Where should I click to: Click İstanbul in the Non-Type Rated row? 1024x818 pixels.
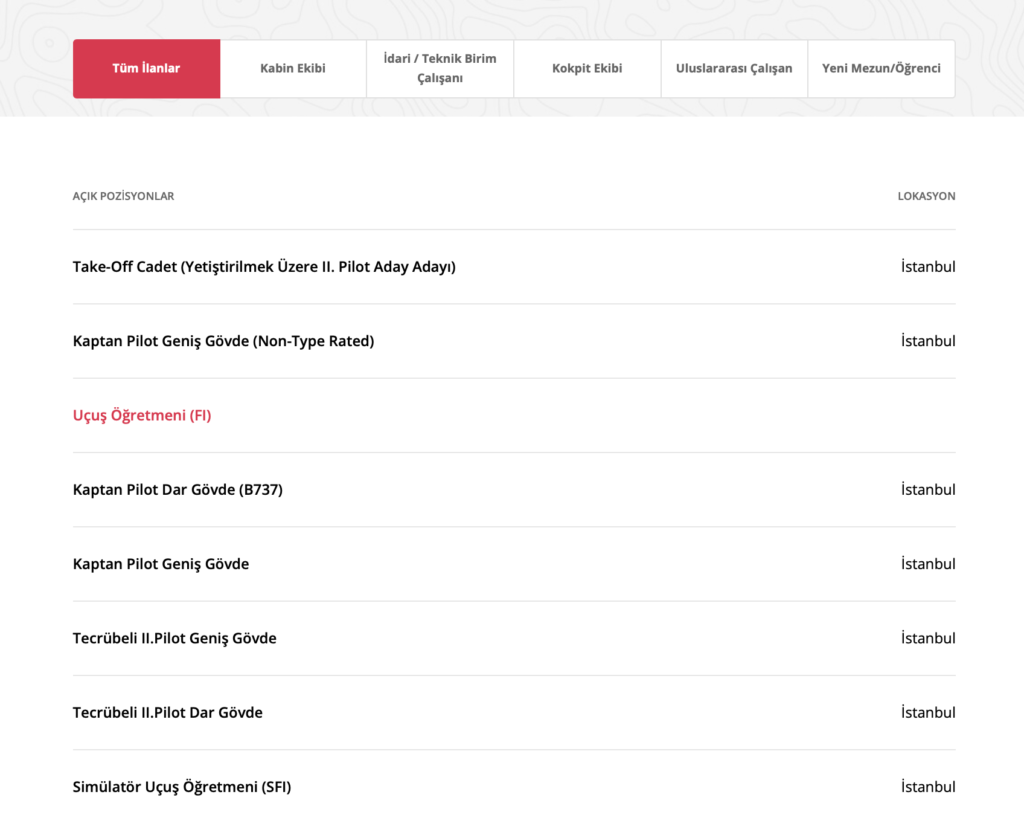click(928, 341)
